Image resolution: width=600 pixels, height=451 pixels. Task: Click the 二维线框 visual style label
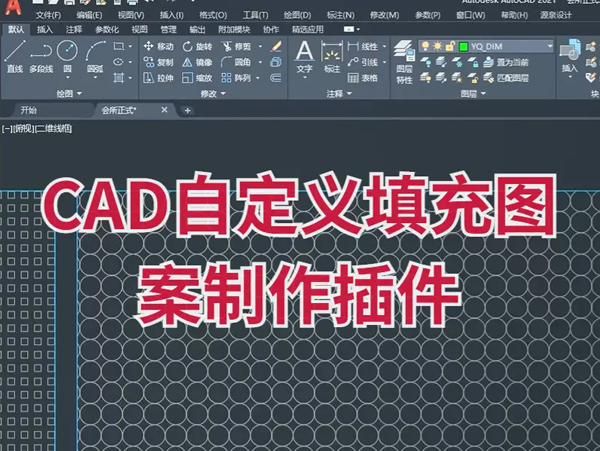(53, 129)
